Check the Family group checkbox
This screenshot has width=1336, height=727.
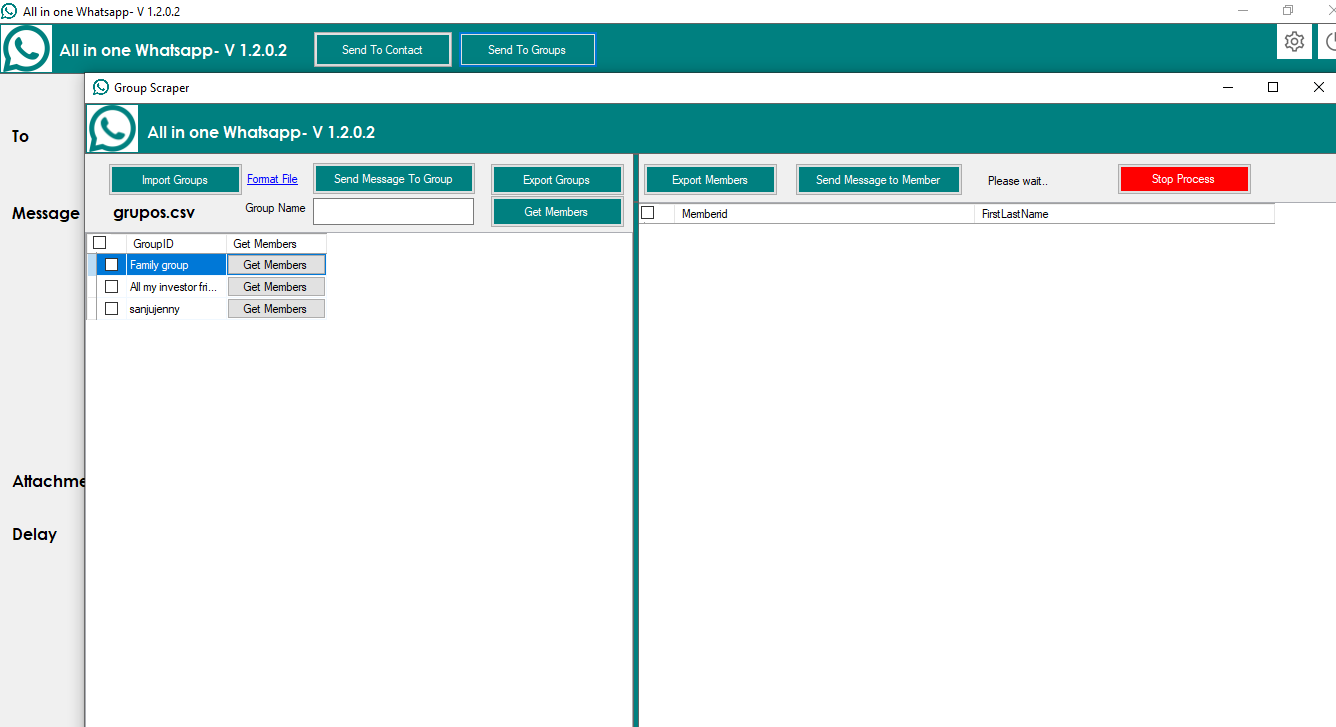coord(112,265)
